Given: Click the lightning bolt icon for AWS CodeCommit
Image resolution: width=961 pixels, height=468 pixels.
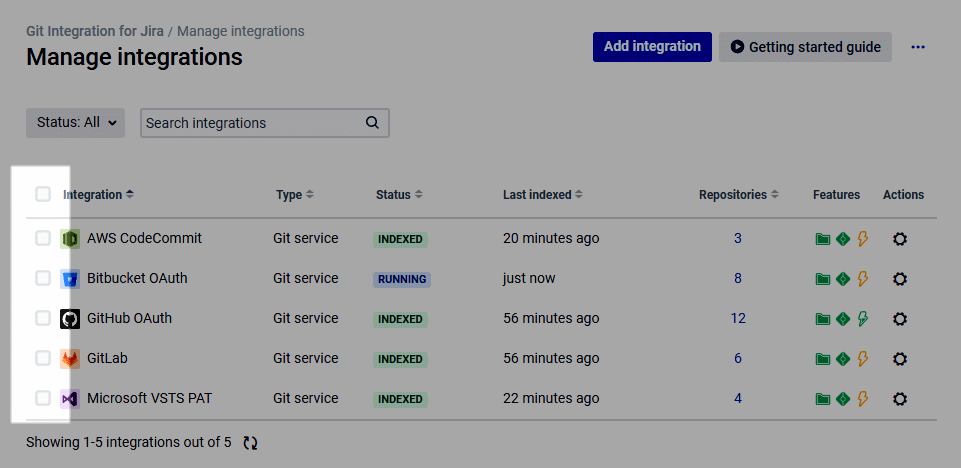Looking at the screenshot, I should (862, 239).
